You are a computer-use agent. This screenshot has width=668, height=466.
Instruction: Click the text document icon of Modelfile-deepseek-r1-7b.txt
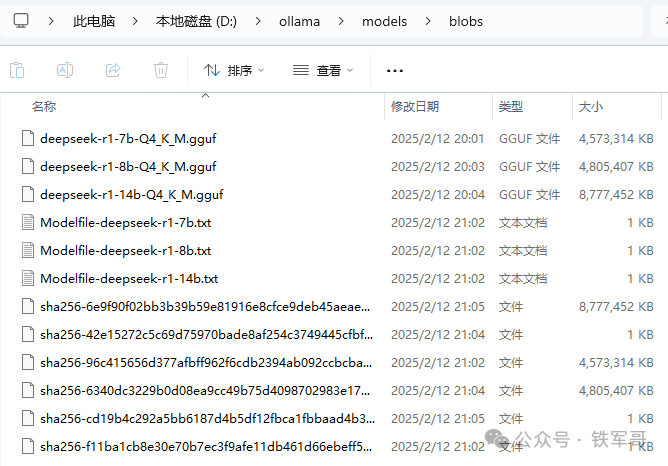click(x=28, y=222)
